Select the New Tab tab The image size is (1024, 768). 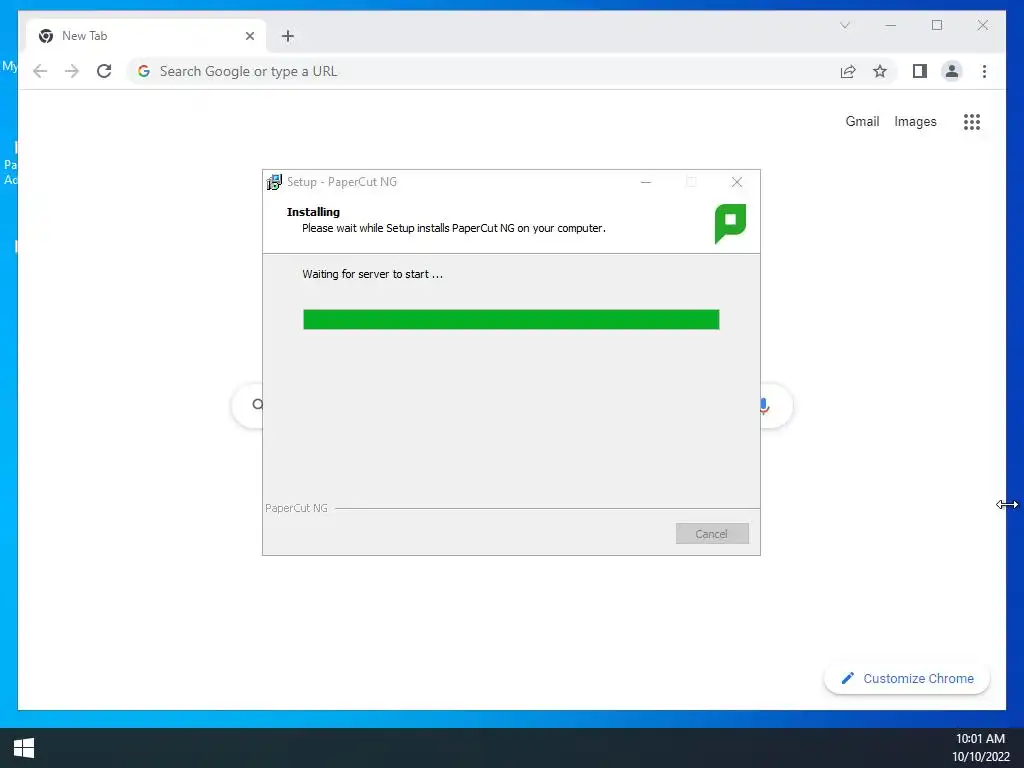(146, 36)
